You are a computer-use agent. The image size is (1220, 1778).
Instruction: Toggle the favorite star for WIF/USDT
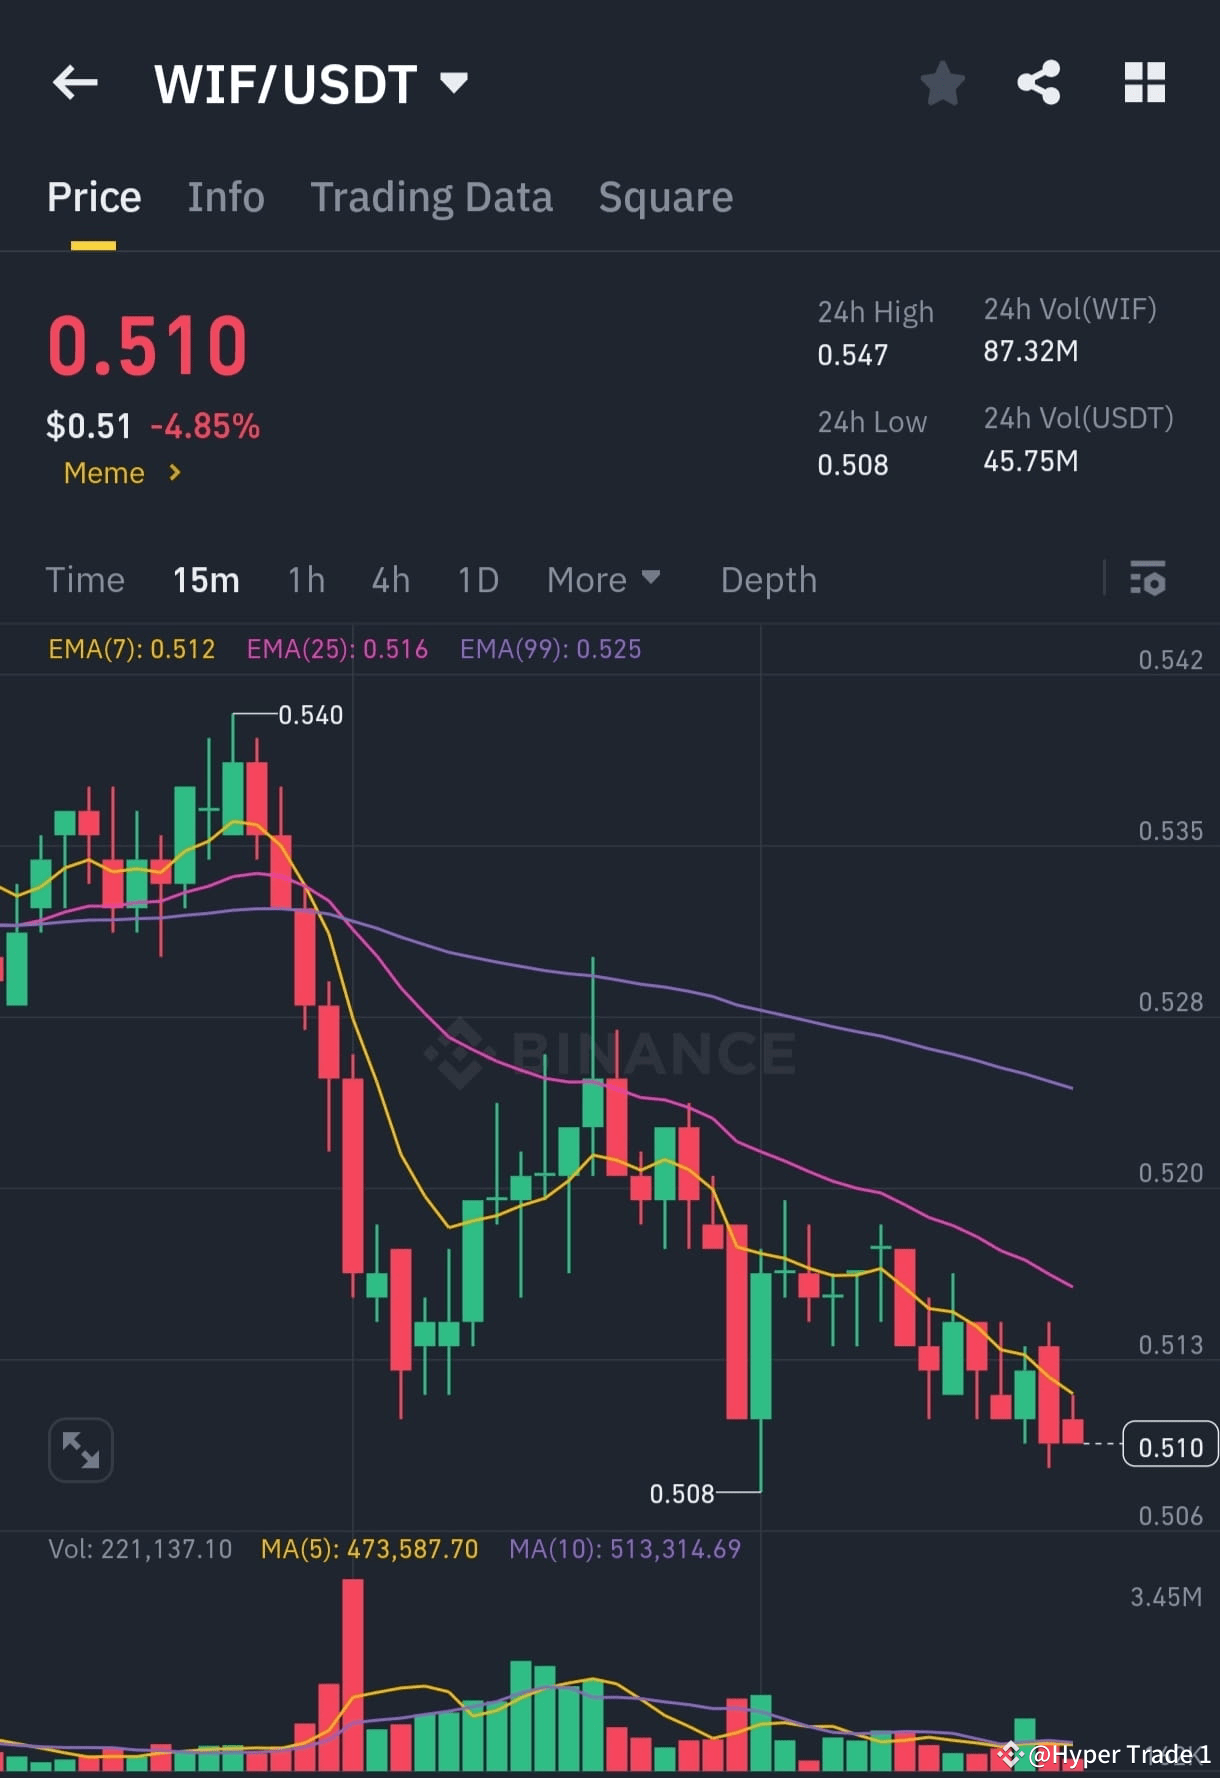tap(941, 82)
